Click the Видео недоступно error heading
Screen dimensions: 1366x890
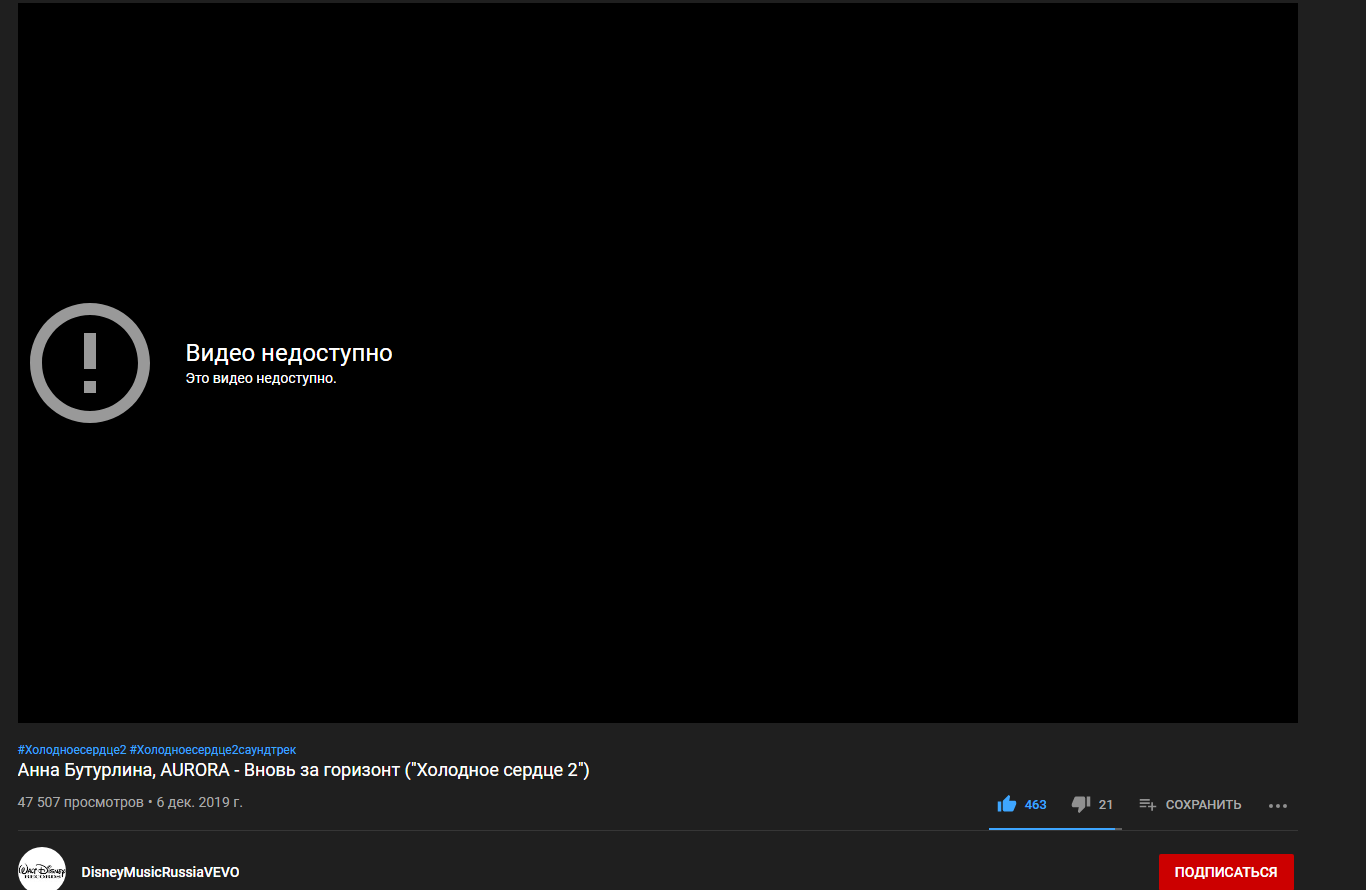(x=289, y=353)
